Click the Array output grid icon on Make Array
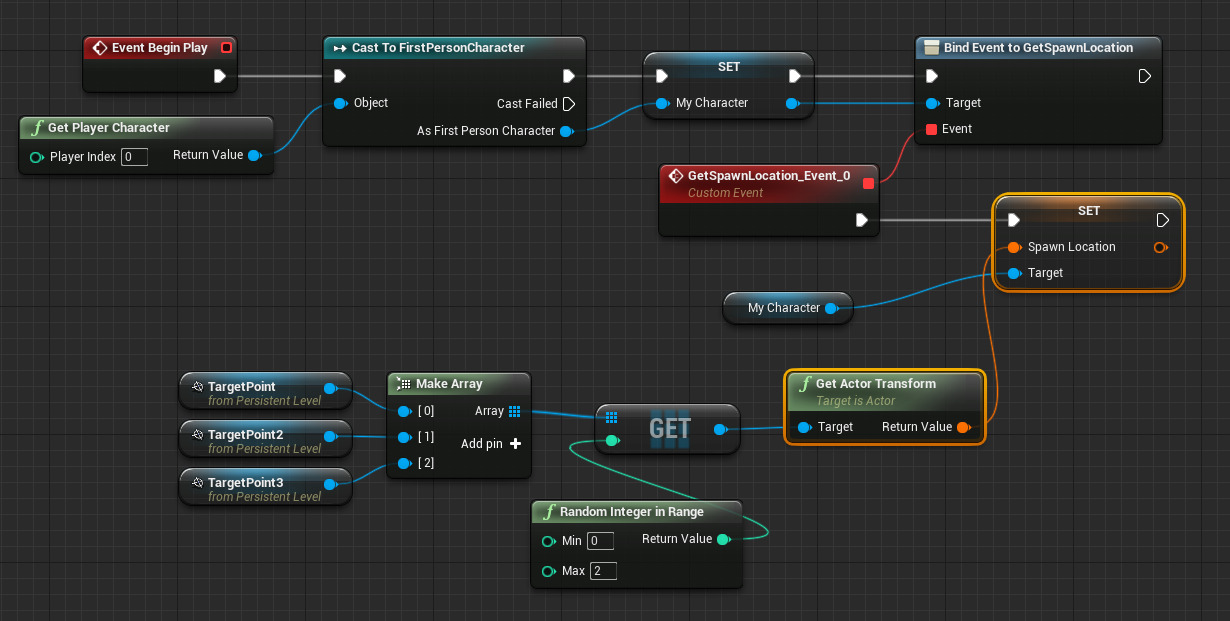 click(x=514, y=411)
